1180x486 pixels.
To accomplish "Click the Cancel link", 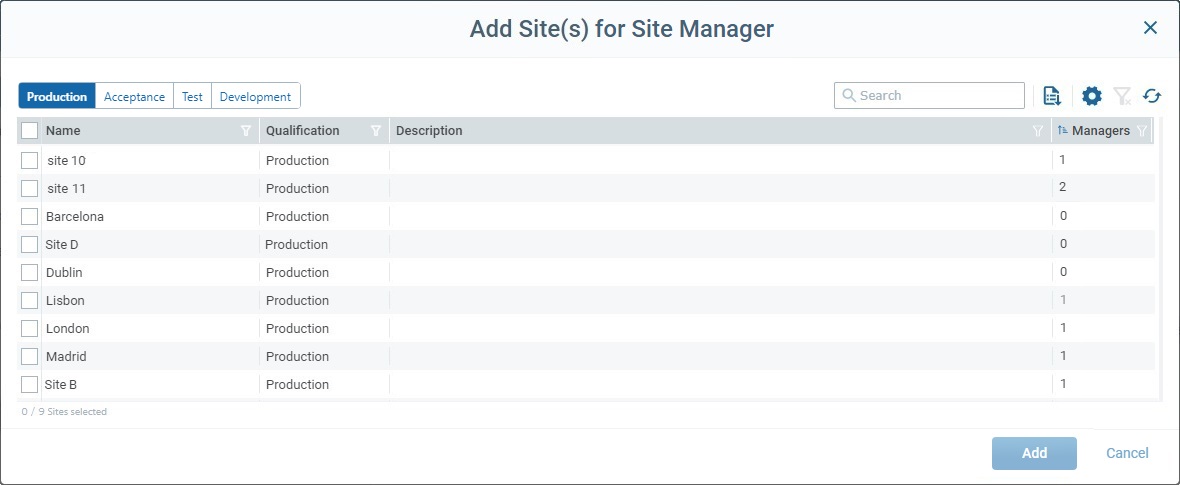I will (x=1127, y=453).
